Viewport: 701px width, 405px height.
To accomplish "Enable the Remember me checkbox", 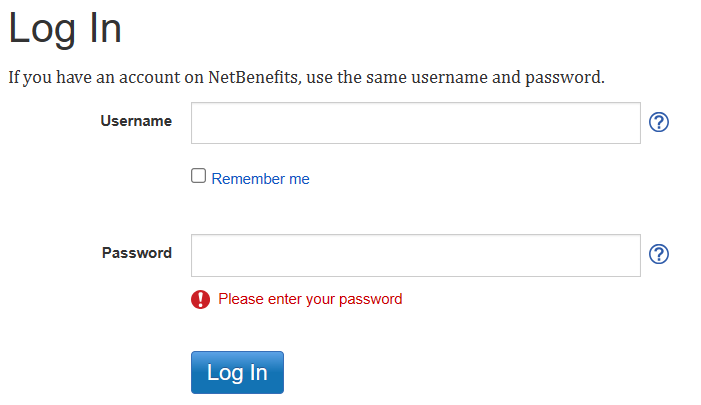I will pyautogui.click(x=199, y=177).
